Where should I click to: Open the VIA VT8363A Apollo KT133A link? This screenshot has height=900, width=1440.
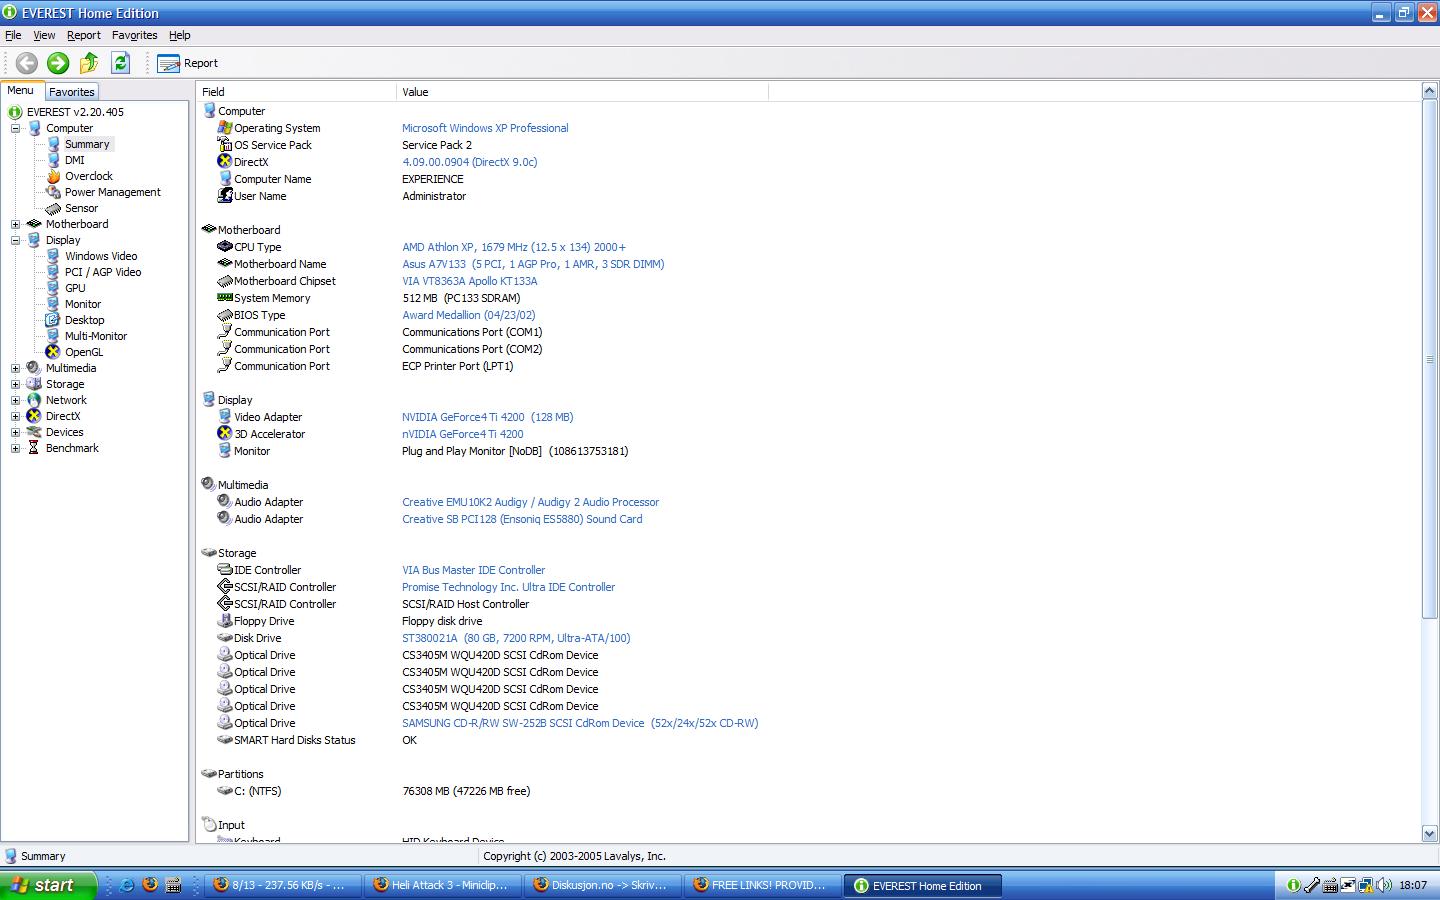tap(470, 281)
